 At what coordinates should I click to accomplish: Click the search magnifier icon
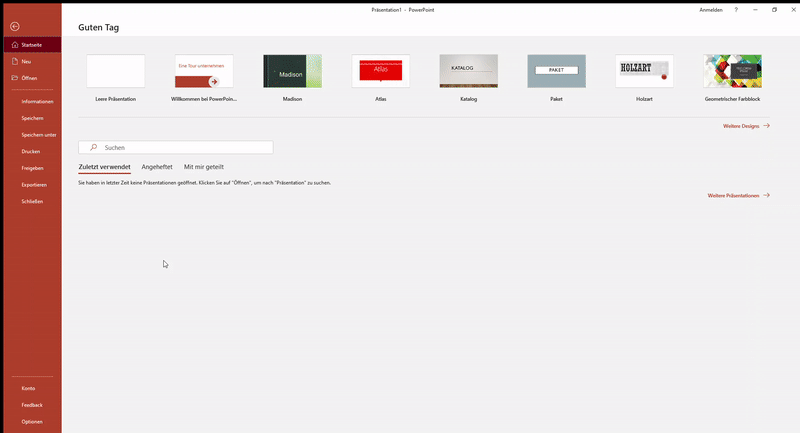93,147
